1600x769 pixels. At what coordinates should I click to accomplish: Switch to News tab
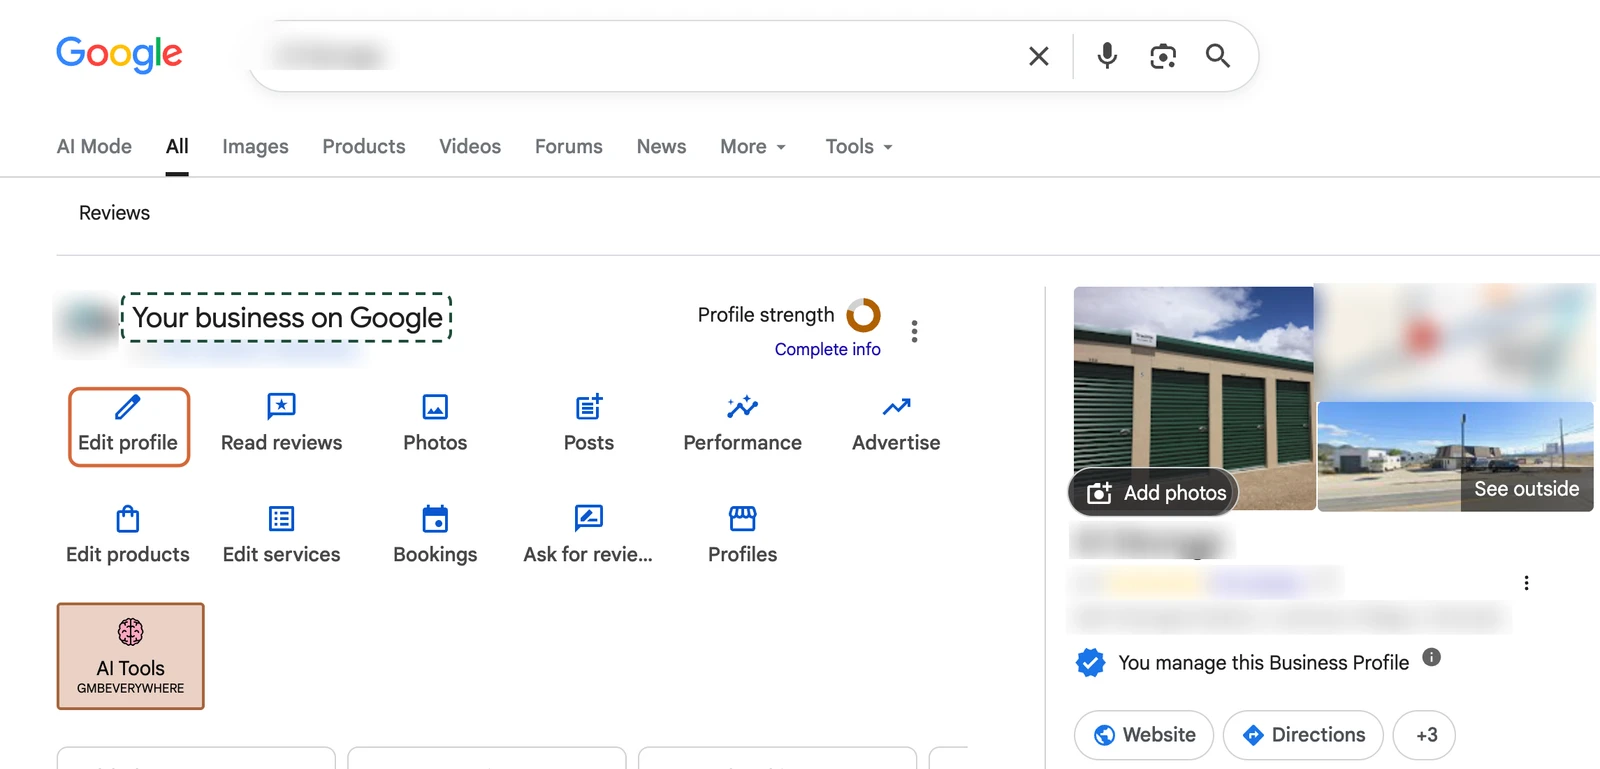[x=662, y=146]
